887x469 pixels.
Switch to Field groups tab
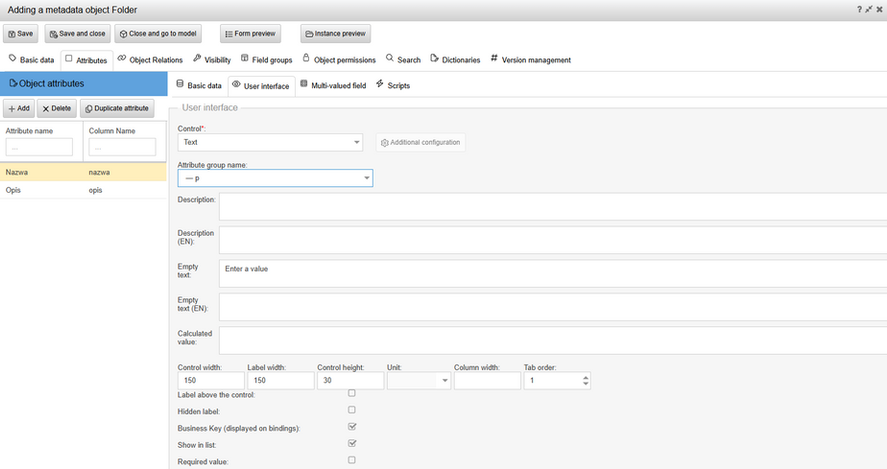click(x=266, y=59)
